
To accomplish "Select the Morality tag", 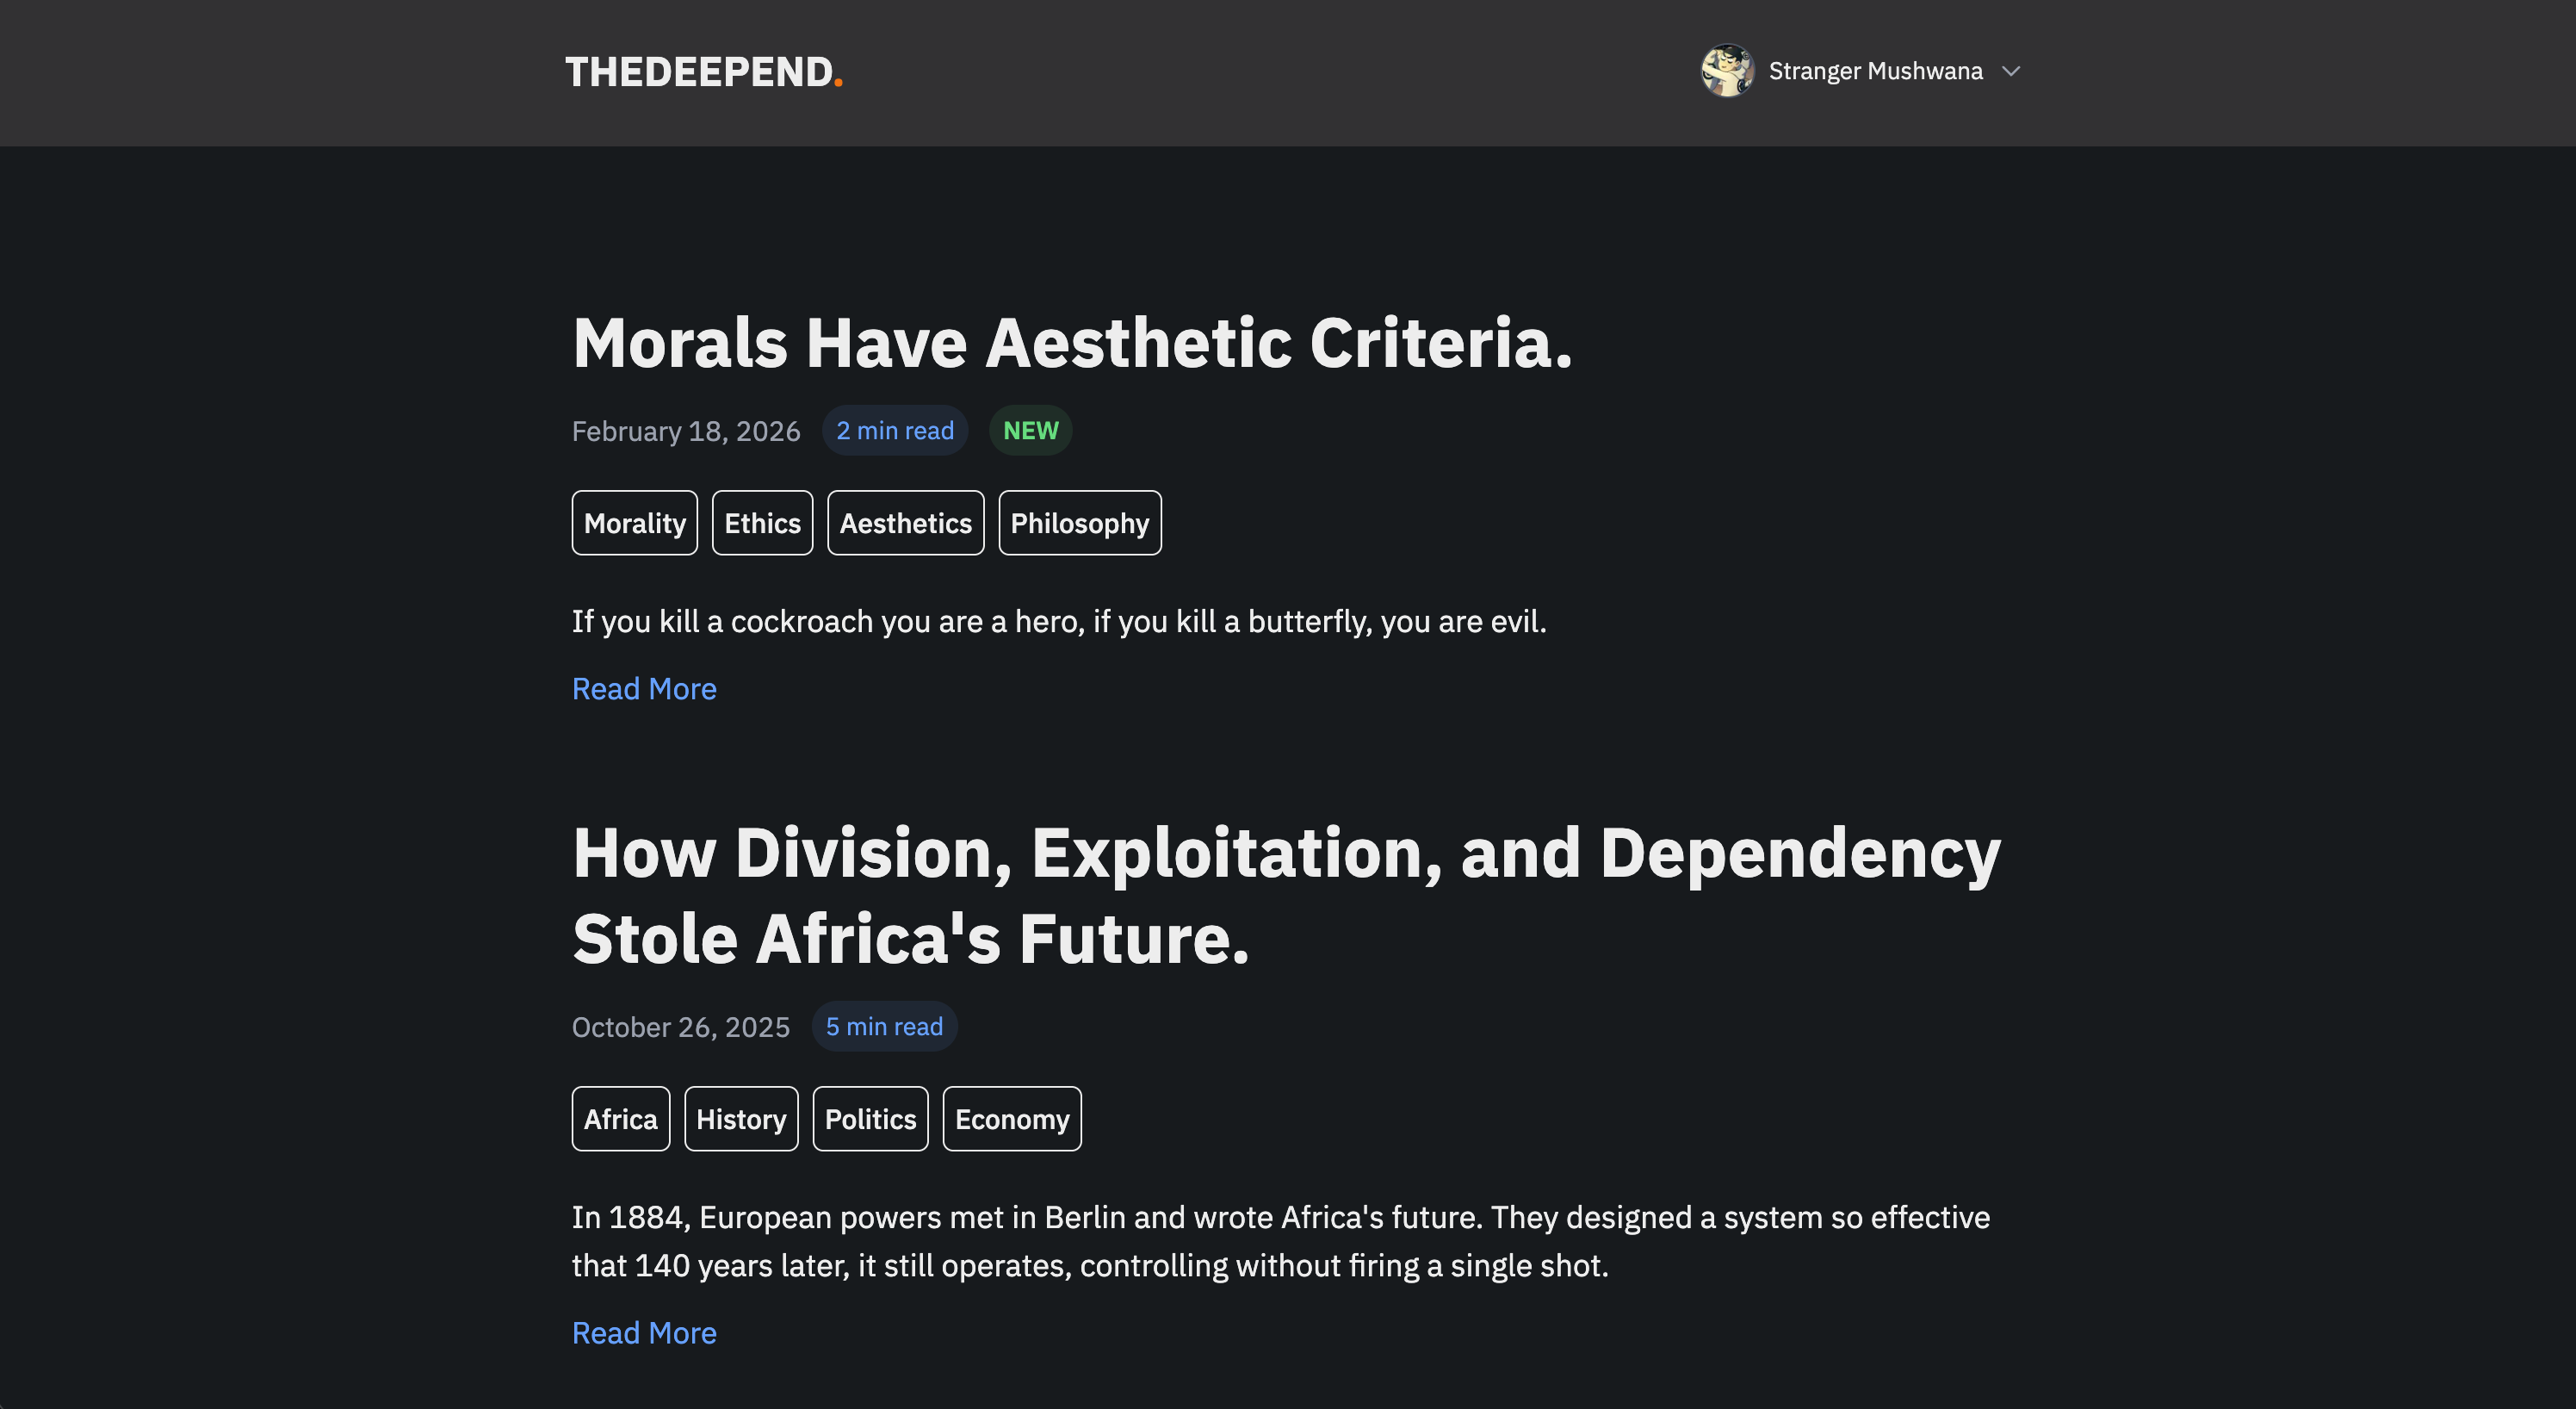I will tap(635, 523).
